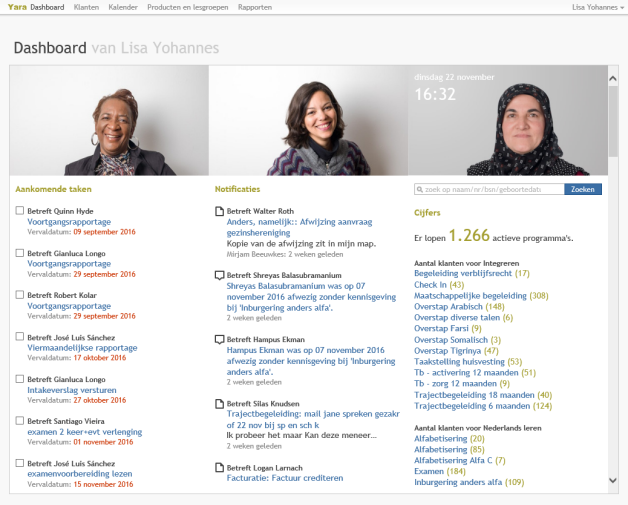Open Inburgering anders alfa link
The image size is (628, 505).
[458, 482]
